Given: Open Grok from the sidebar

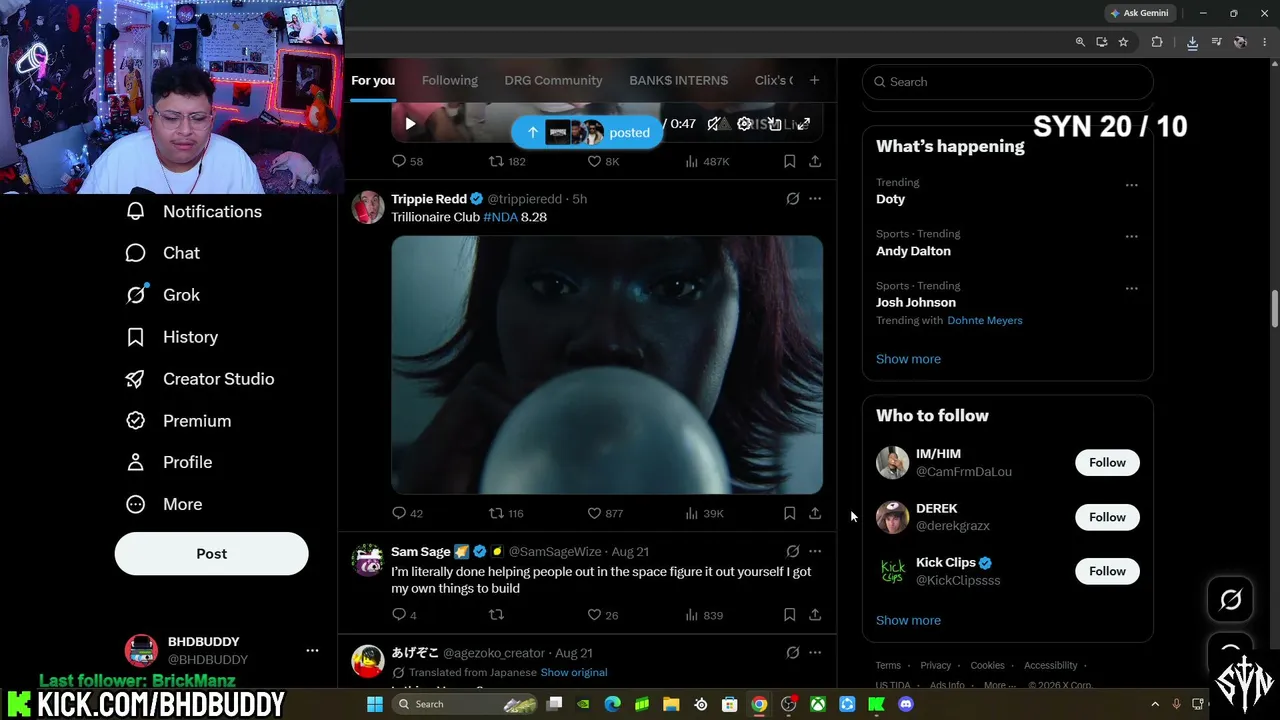Looking at the screenshot, I should point(162,295).
